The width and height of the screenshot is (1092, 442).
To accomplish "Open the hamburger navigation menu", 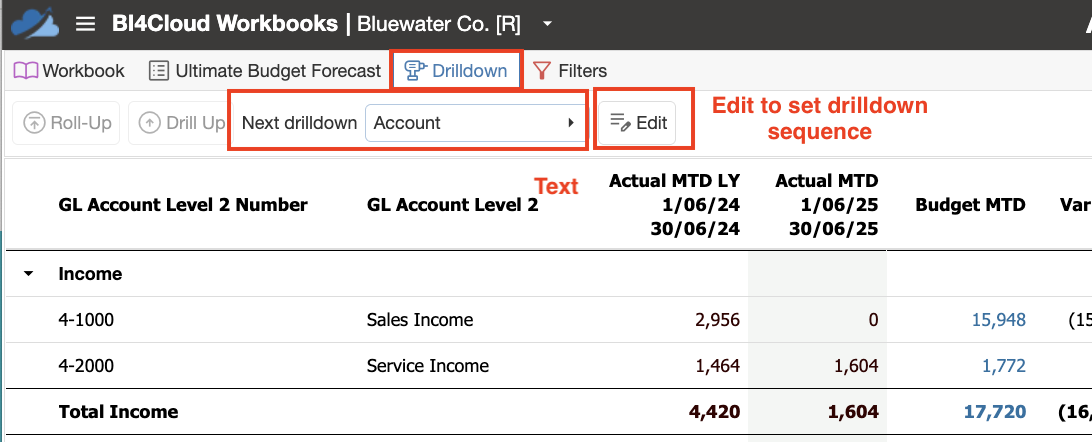I will pyautogui.click(x=85, y=25).
